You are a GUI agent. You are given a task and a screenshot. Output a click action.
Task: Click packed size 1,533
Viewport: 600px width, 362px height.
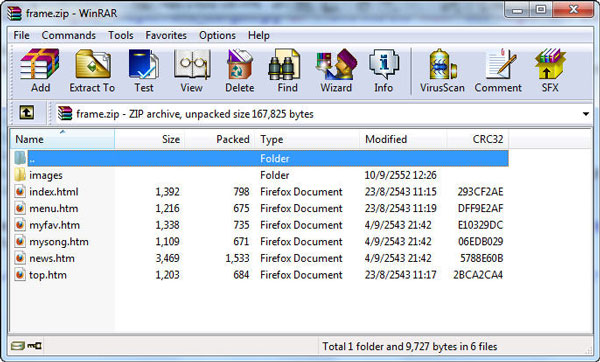tap(237, 258)
